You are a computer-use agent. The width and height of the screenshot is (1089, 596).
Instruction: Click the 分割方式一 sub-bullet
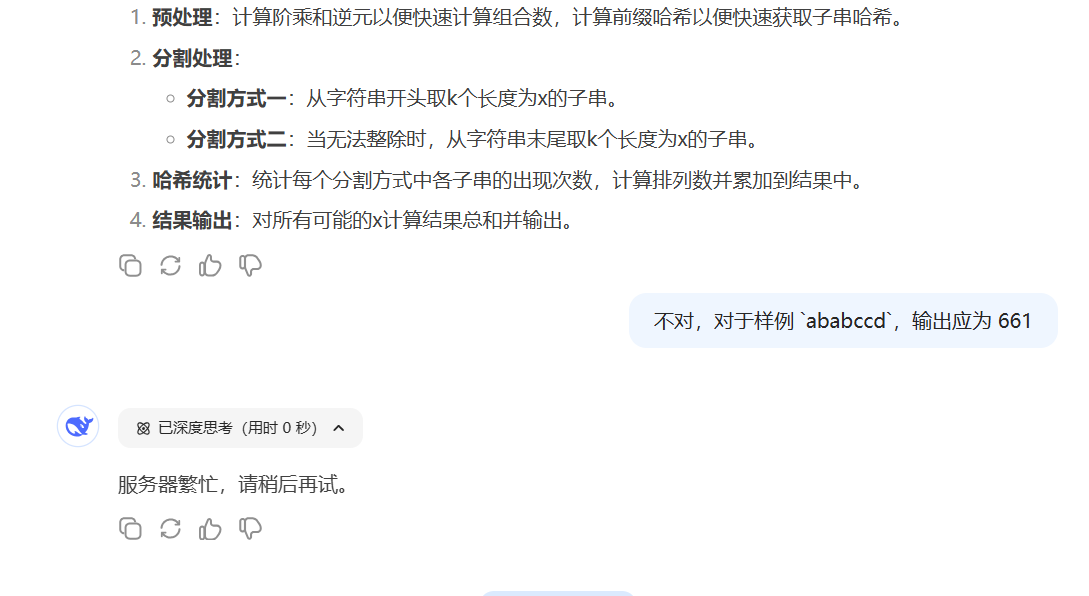coord(236,99)
